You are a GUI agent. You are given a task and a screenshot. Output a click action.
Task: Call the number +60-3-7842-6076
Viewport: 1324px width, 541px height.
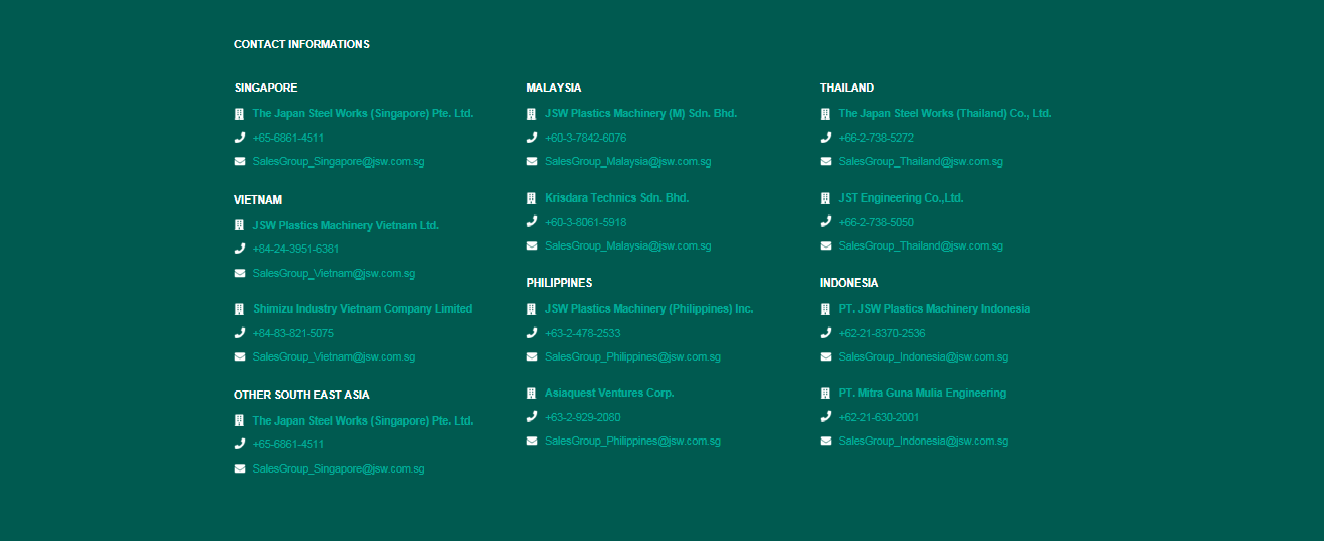tap(586, 138)
